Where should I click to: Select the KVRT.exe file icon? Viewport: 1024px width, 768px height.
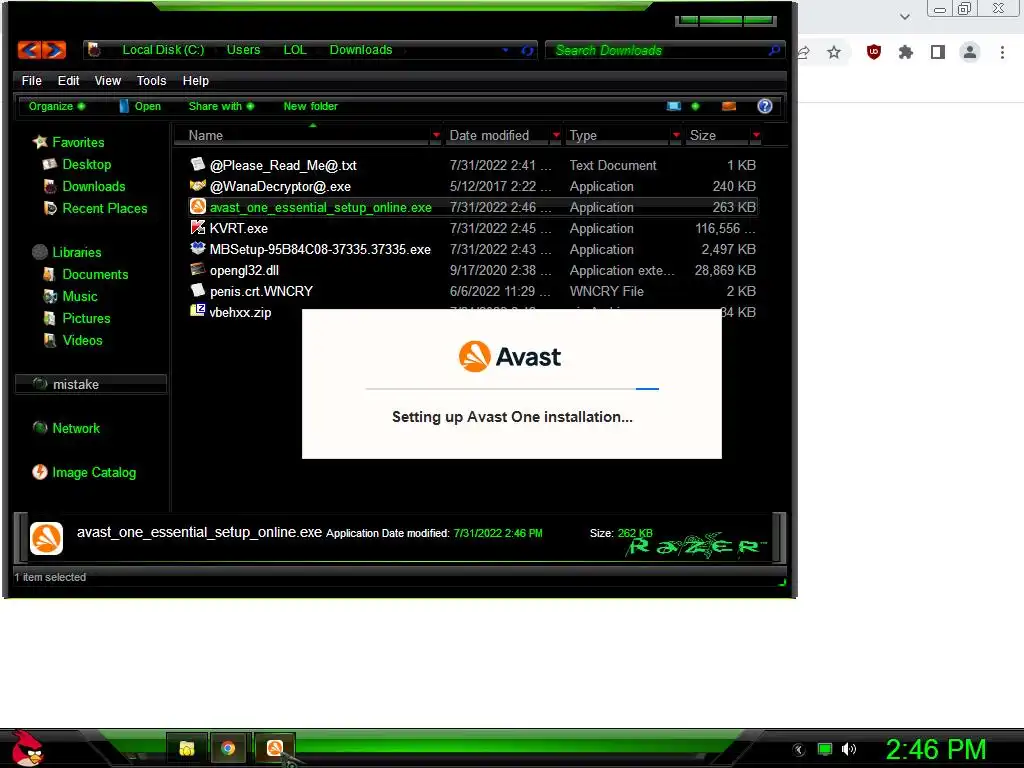(198, 228)
